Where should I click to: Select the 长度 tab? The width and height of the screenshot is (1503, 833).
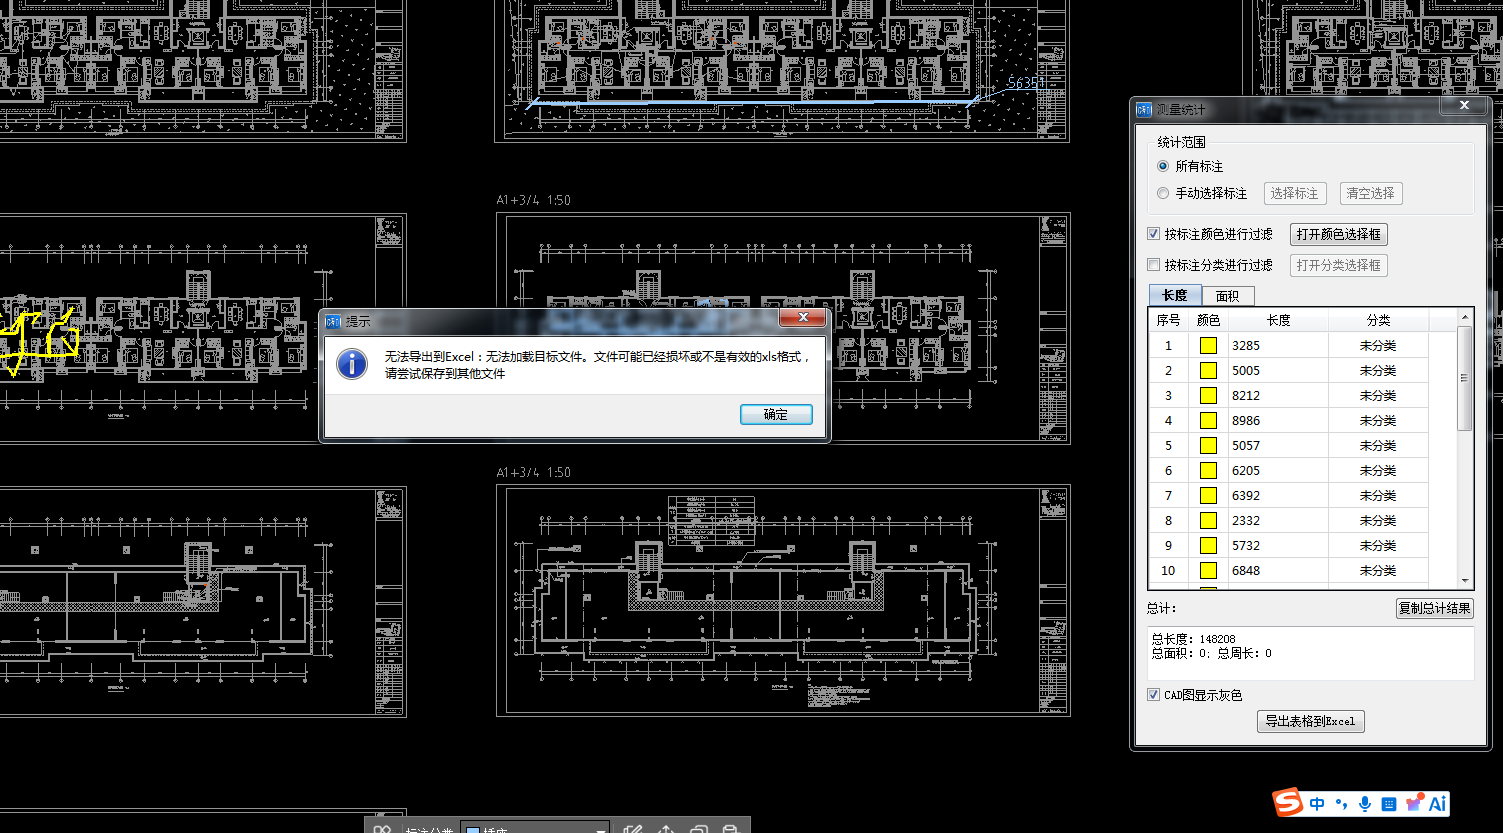pos(1175,295)
